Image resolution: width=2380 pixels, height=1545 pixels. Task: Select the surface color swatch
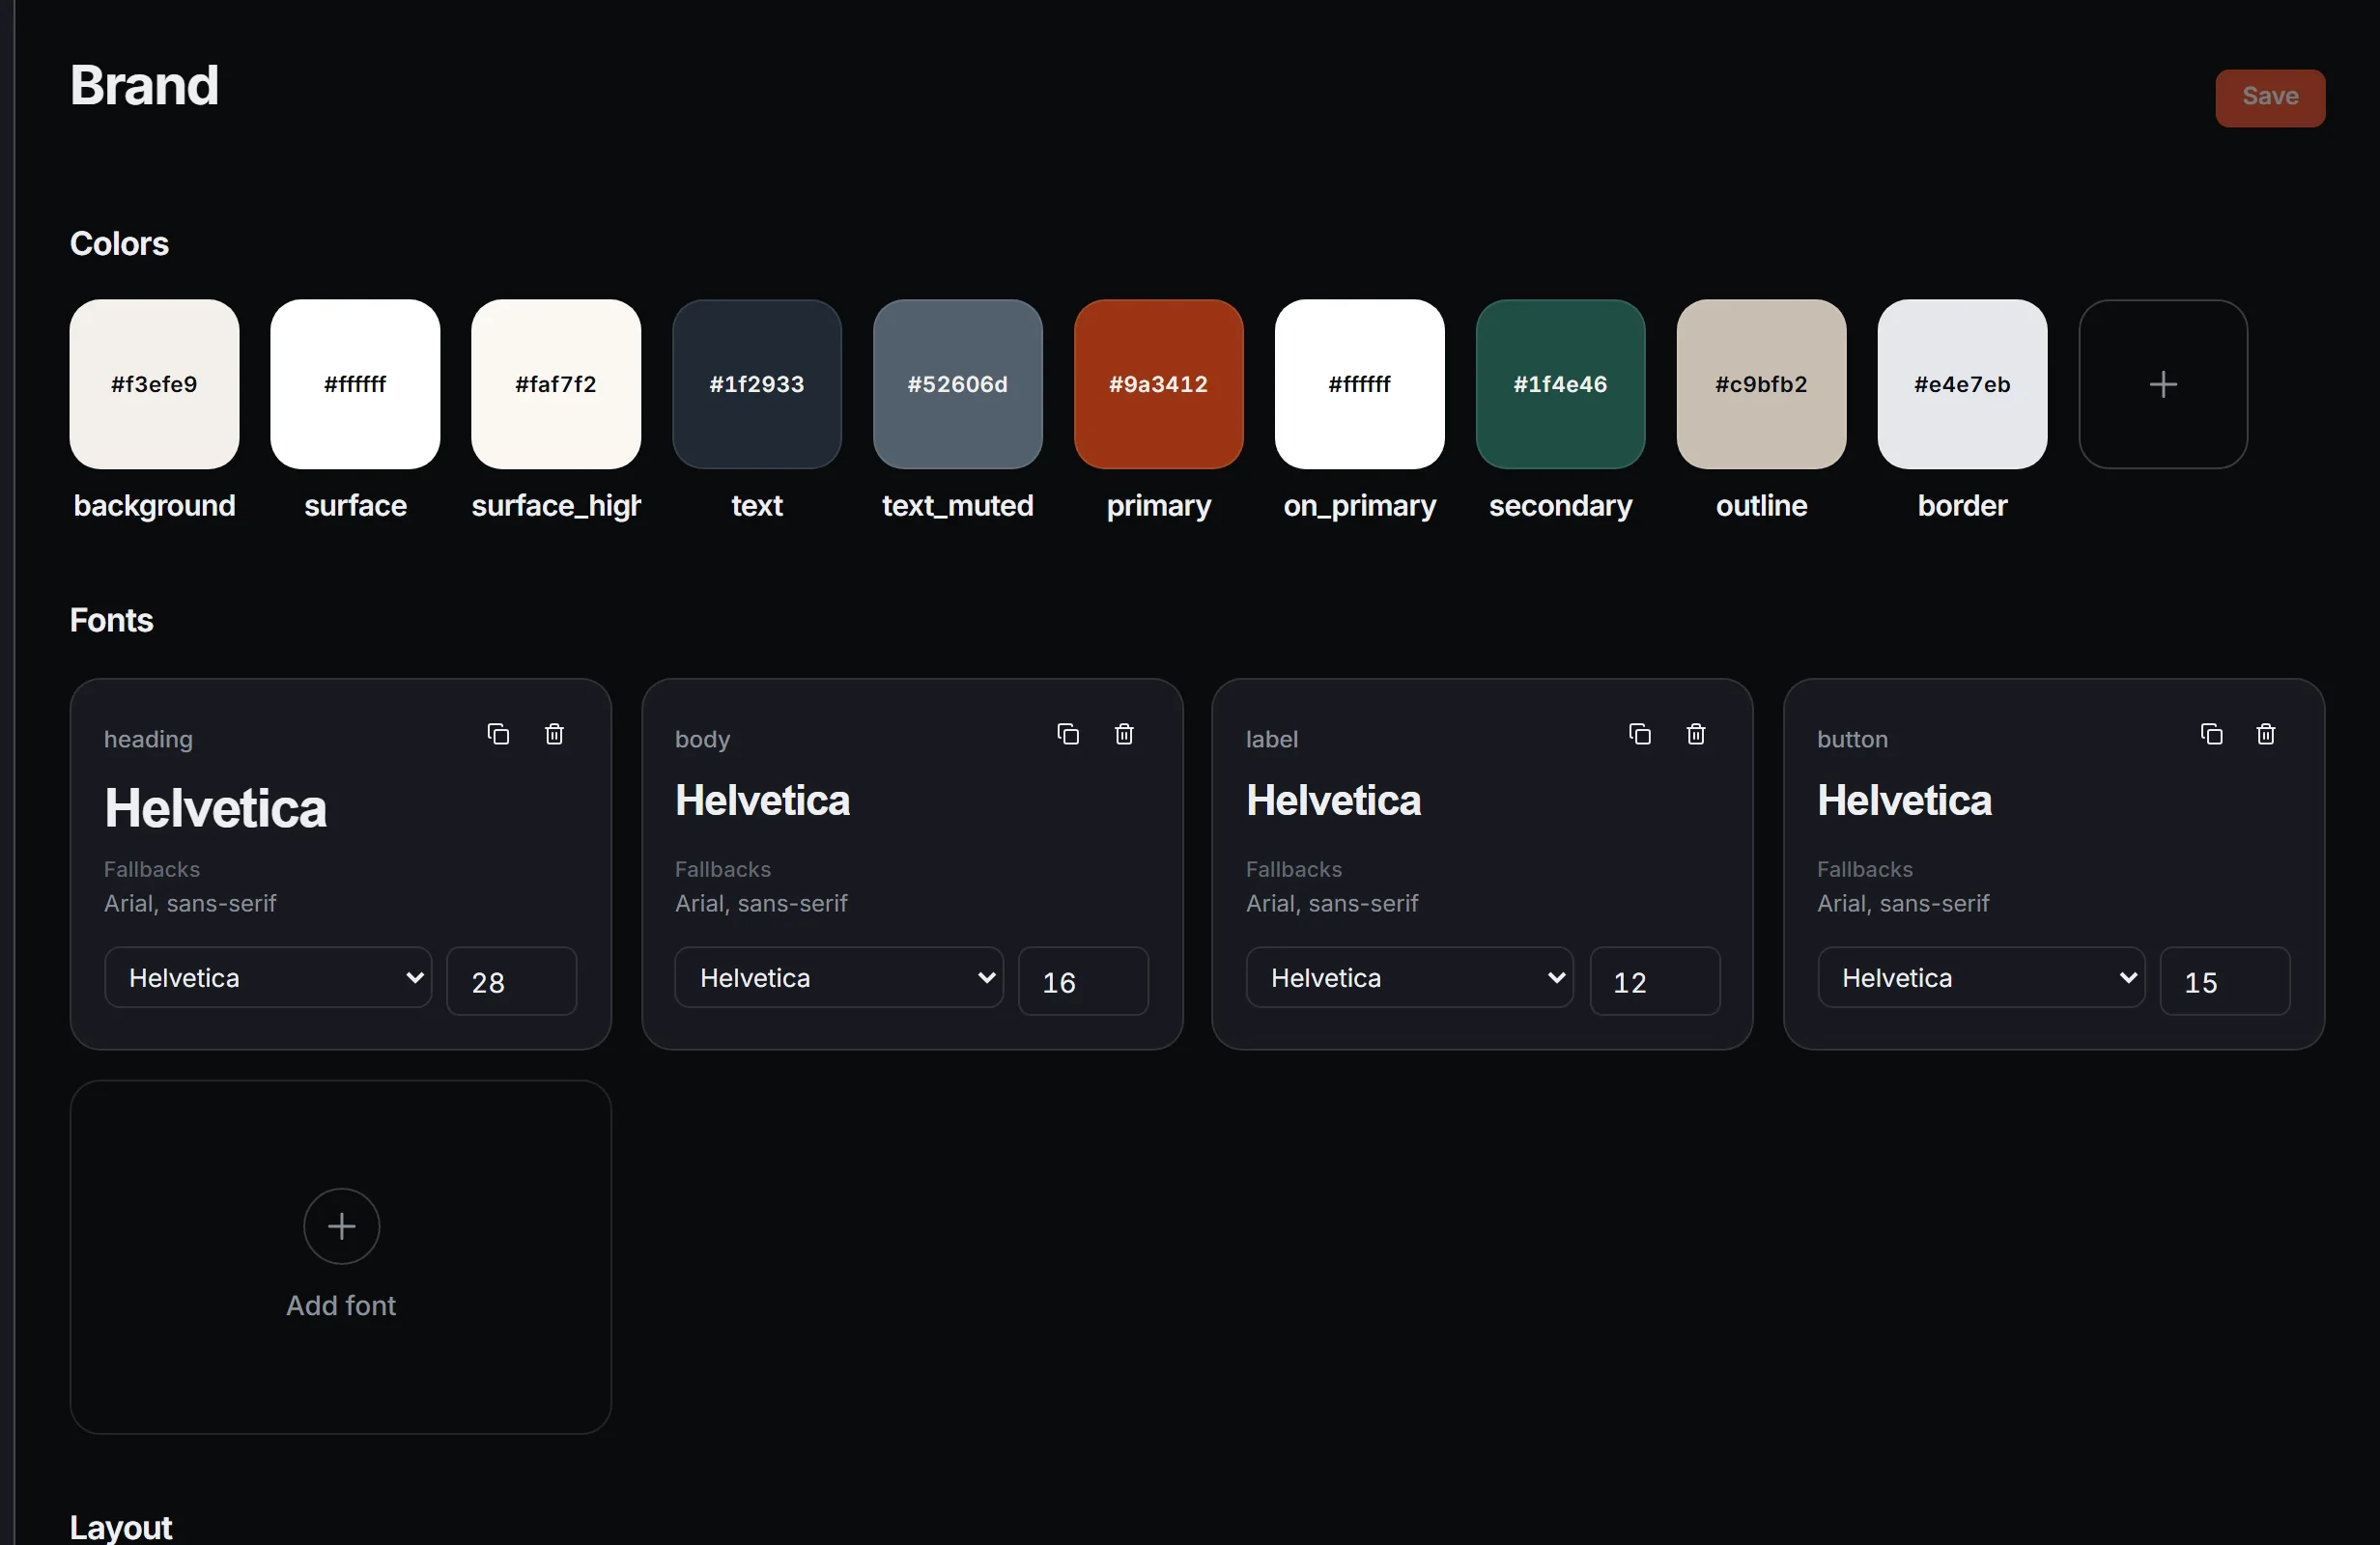point(355,384)
